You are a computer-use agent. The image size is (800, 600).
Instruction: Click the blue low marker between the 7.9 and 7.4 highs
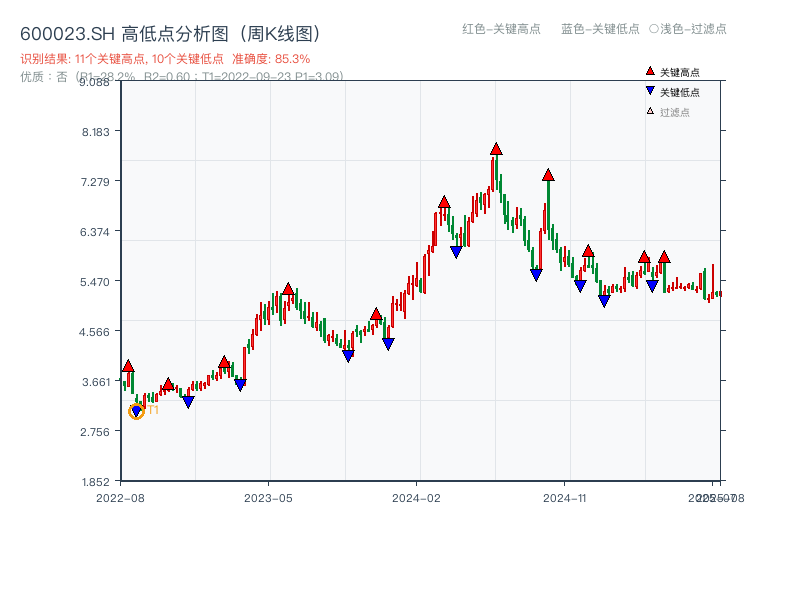click(x=536, y=276)
